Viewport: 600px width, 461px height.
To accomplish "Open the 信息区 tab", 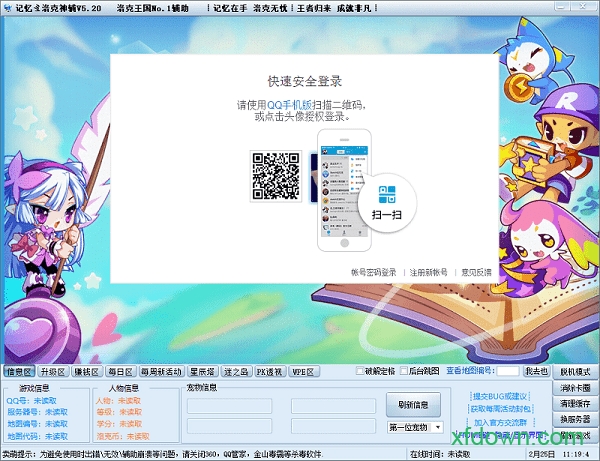I will [19, 371].
